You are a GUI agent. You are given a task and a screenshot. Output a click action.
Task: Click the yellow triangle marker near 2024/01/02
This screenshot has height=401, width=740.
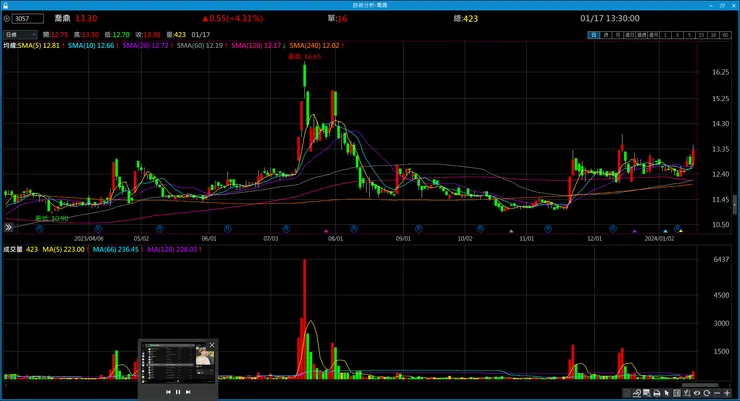(x=681, y=231)
